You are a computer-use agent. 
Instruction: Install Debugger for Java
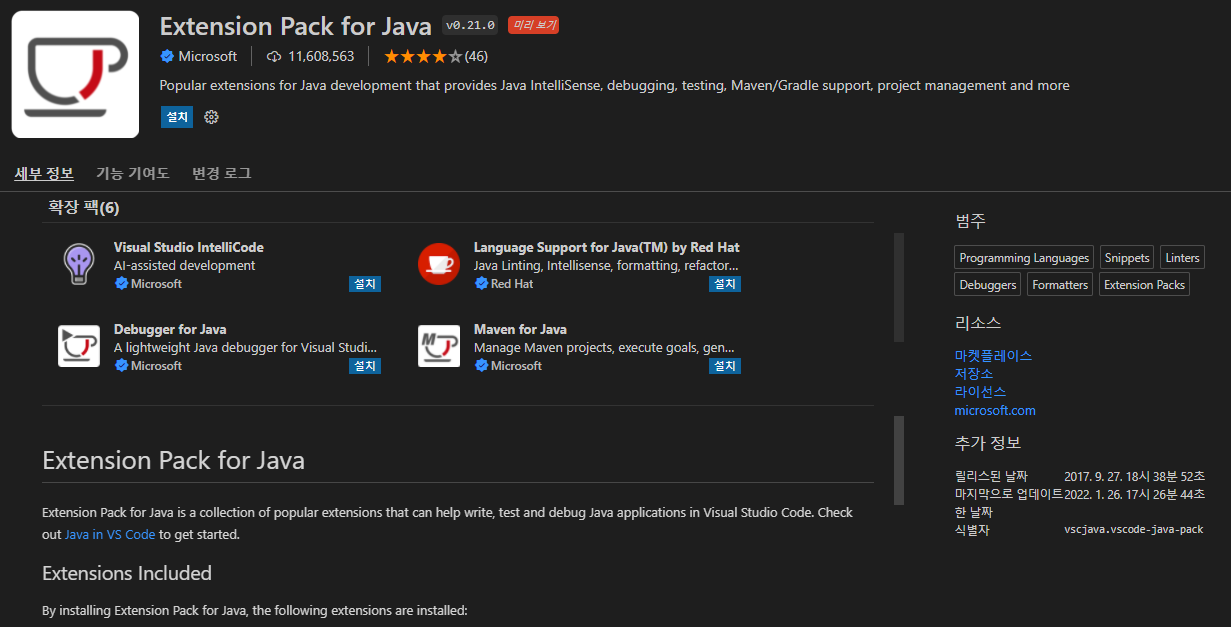365,366
